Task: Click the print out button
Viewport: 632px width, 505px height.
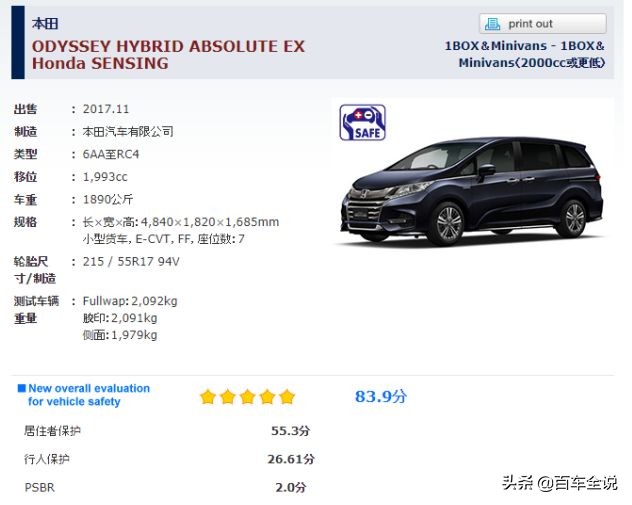Action: coord(543,24)
